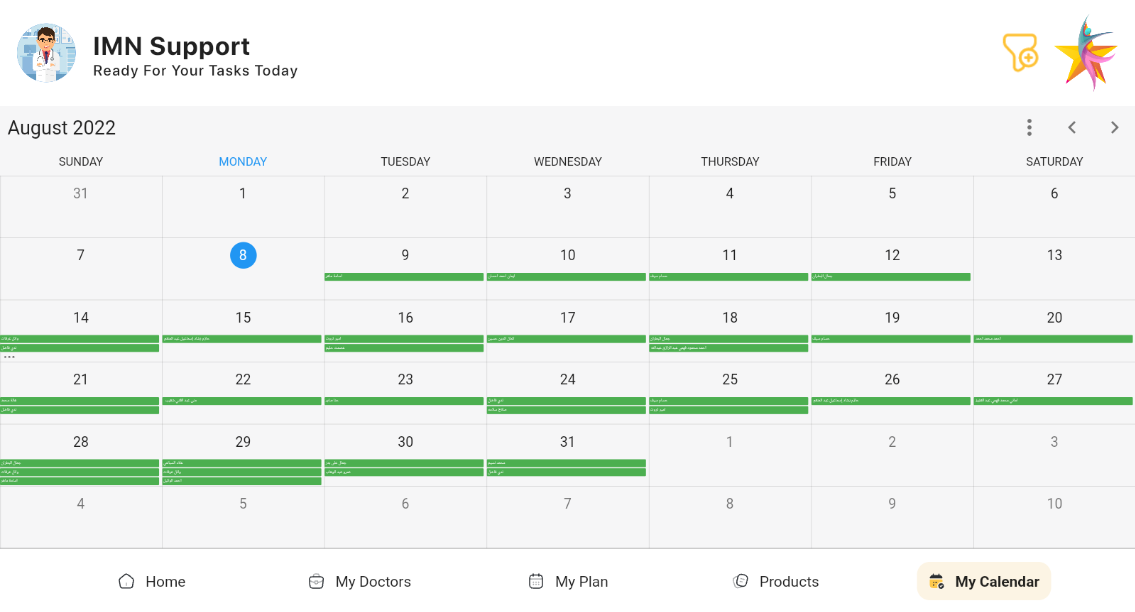The width and height of the screenshot is (1135, 612).
Task: Click the second event on August 31
Action: 566,472
